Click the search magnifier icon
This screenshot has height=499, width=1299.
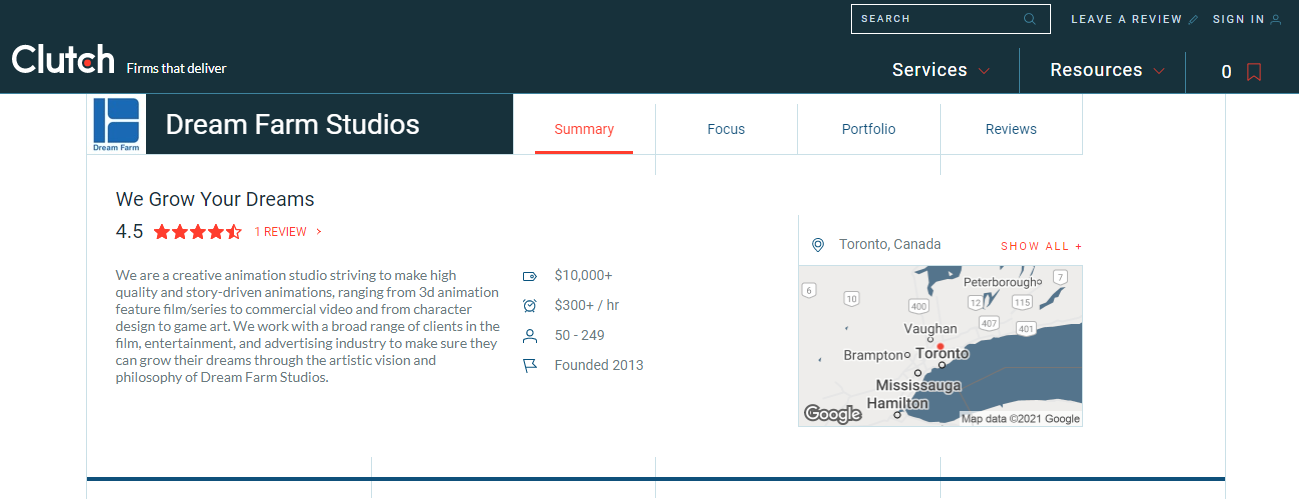pos(1030,19)
